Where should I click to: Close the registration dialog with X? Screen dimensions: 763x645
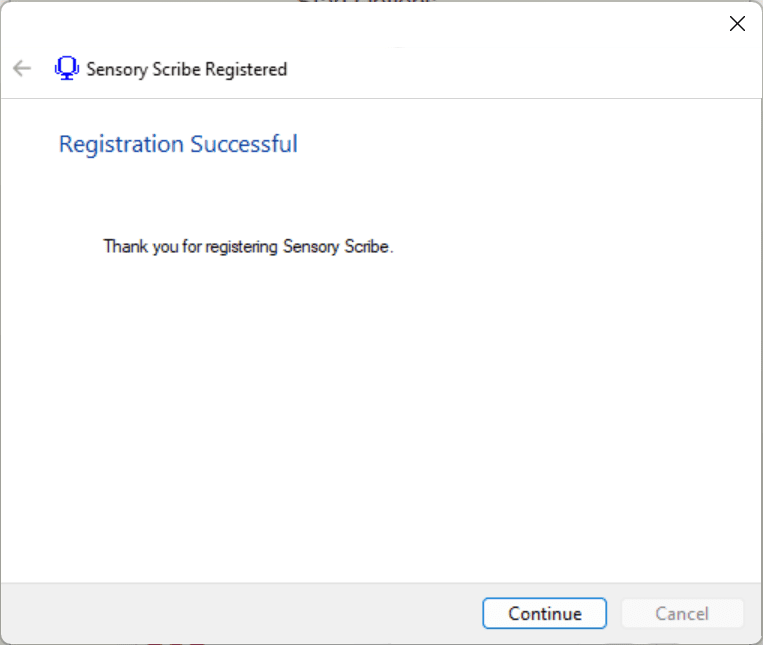pyautogui.click(x=737, y=24)
